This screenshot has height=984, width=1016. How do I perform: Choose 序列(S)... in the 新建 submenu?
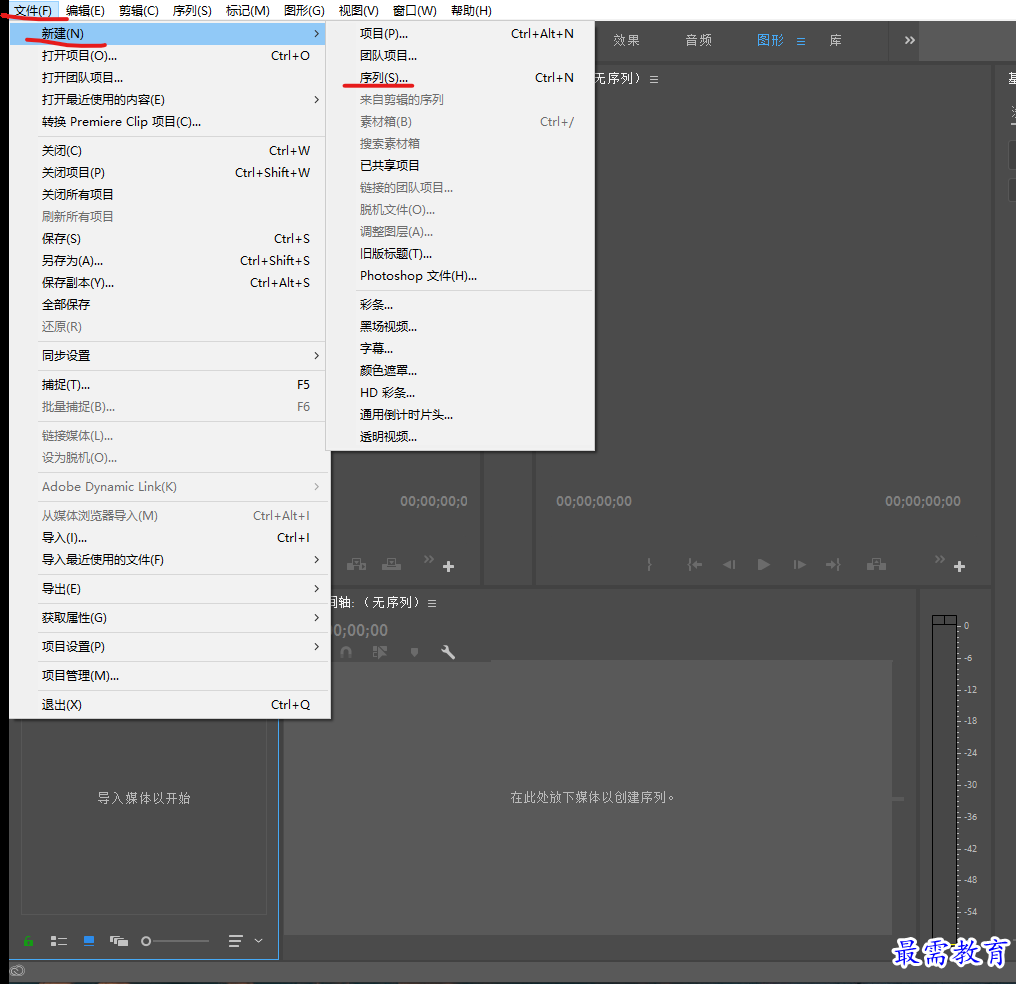pyautogui.click(x=460, y=78)
